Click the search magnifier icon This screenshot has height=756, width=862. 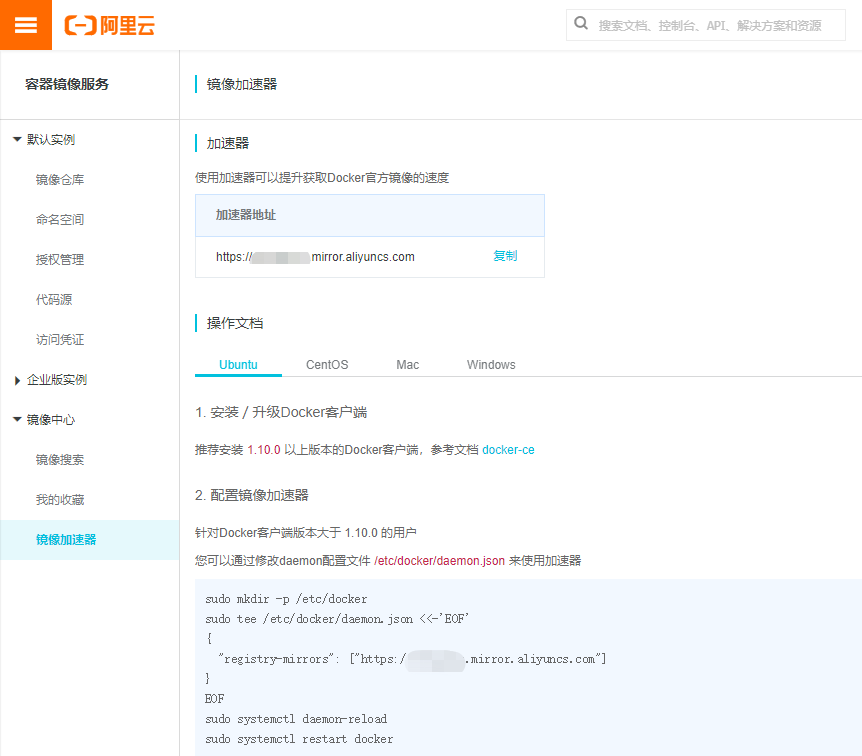tap(581, 23)
